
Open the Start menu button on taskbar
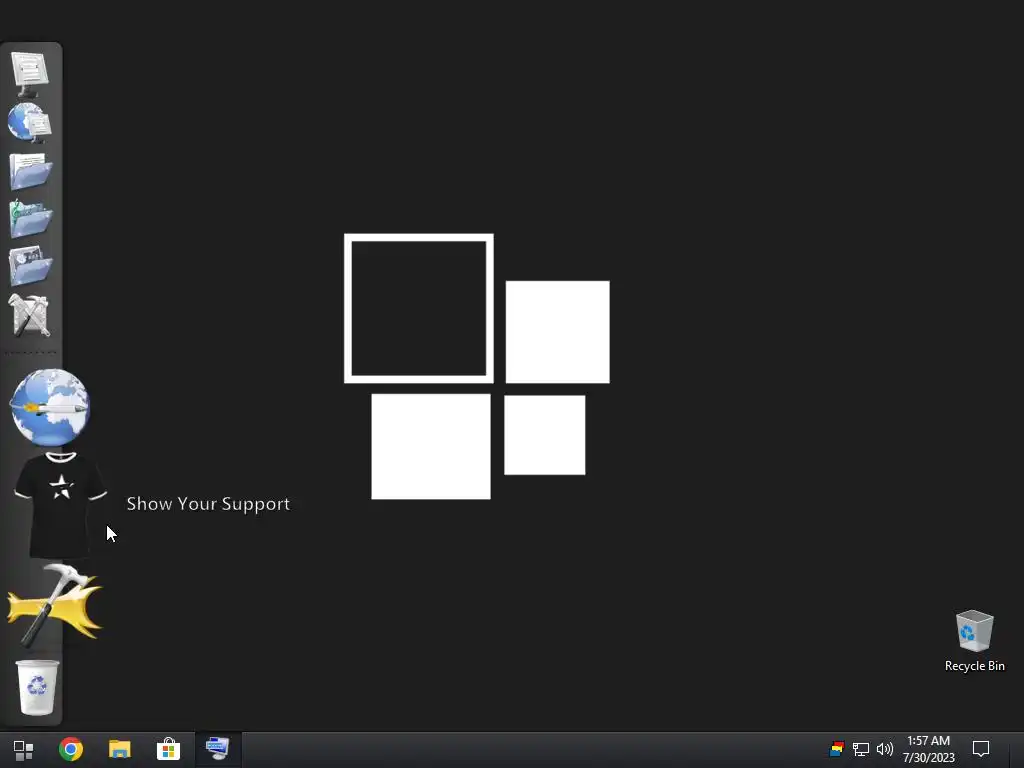(x=24, y=750)
